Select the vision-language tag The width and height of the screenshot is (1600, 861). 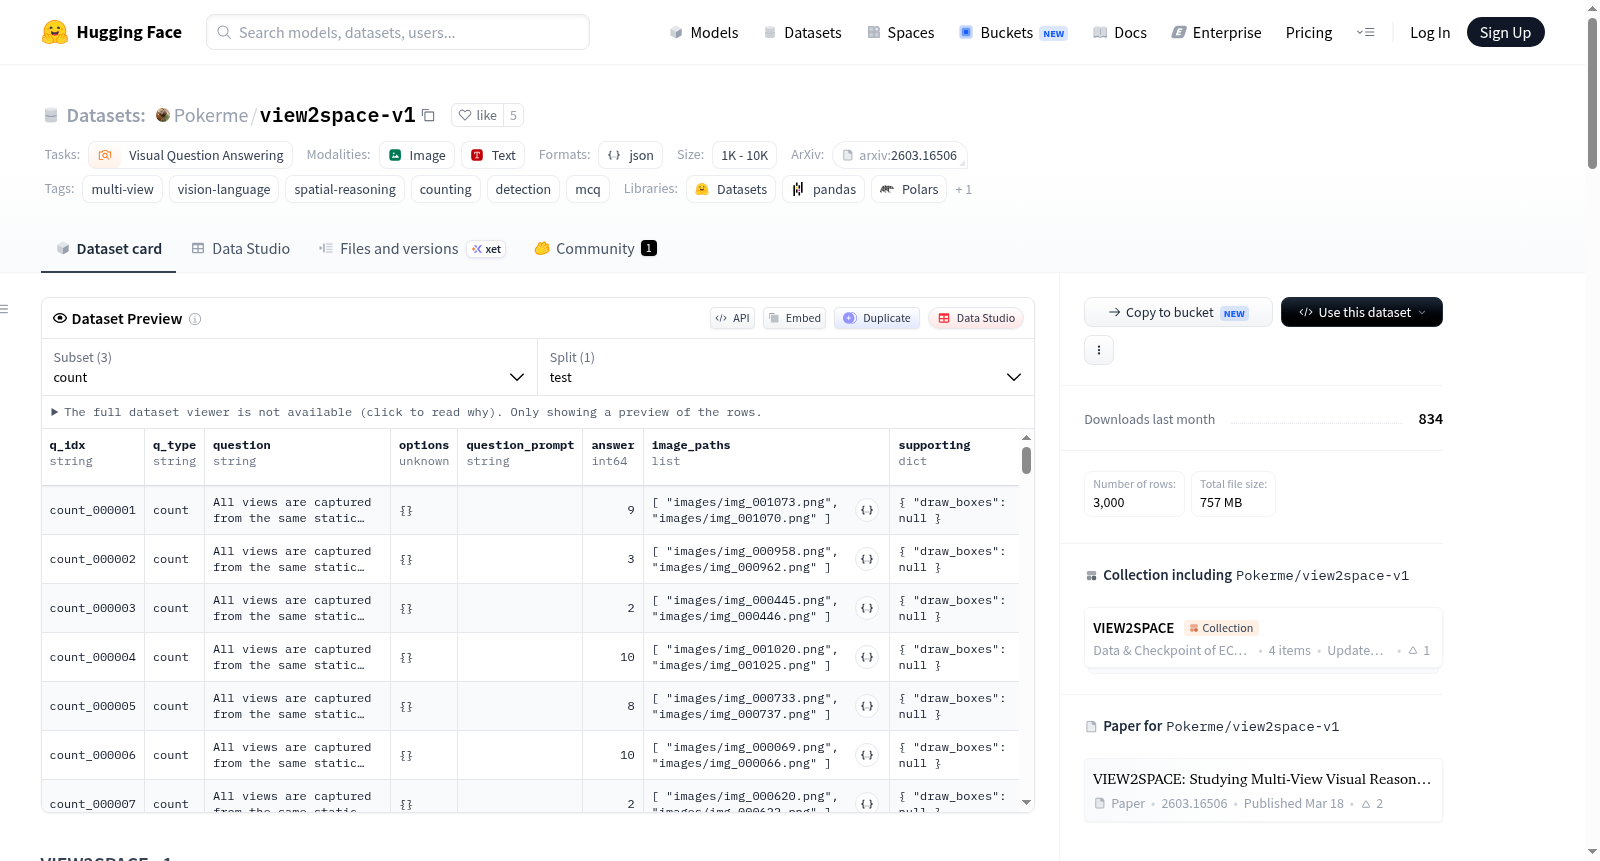pyautogui.click(x=224, y=189)
